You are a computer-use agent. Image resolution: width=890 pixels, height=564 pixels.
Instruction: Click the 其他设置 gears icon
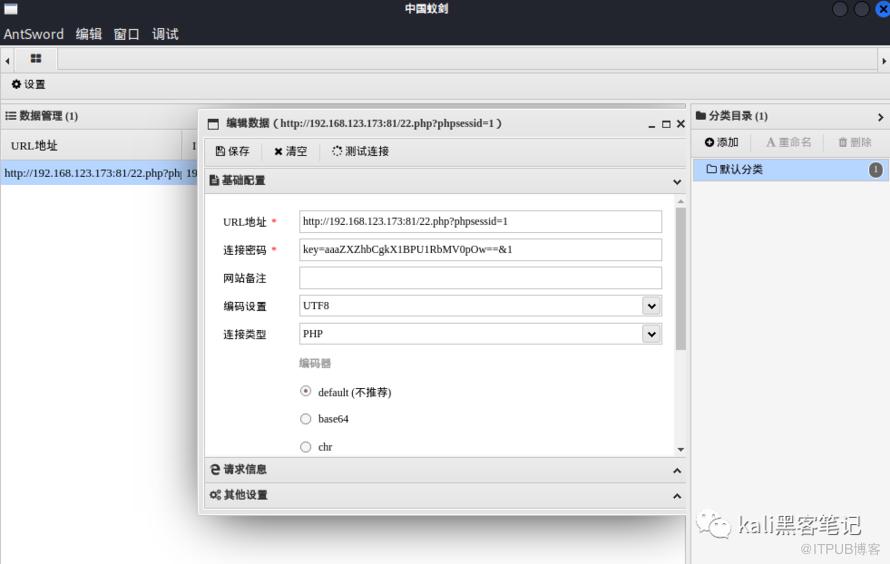(216, 495)
